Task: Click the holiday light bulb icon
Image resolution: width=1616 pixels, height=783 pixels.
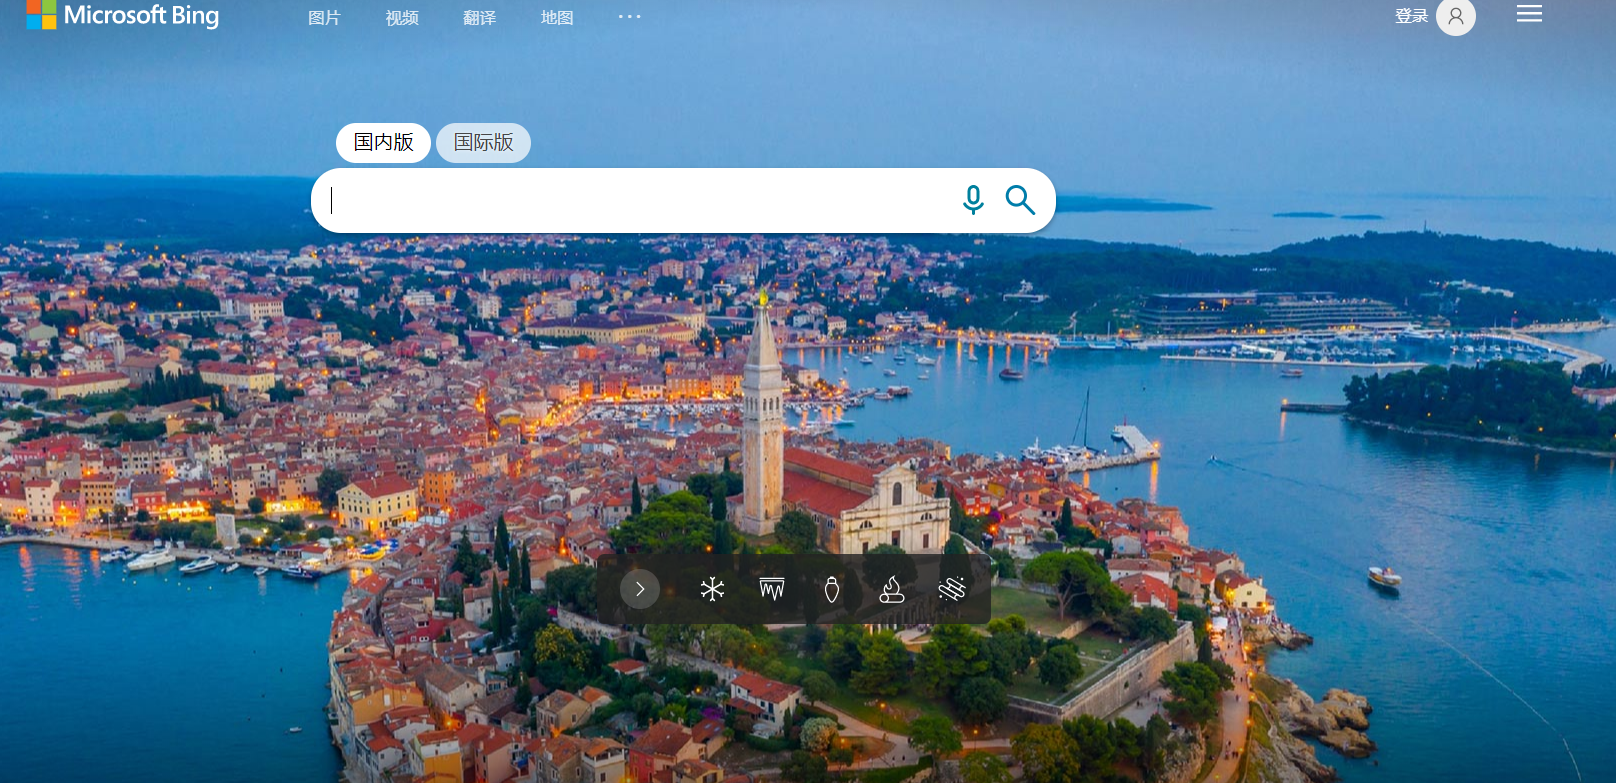Action: (x=831, y=589)
